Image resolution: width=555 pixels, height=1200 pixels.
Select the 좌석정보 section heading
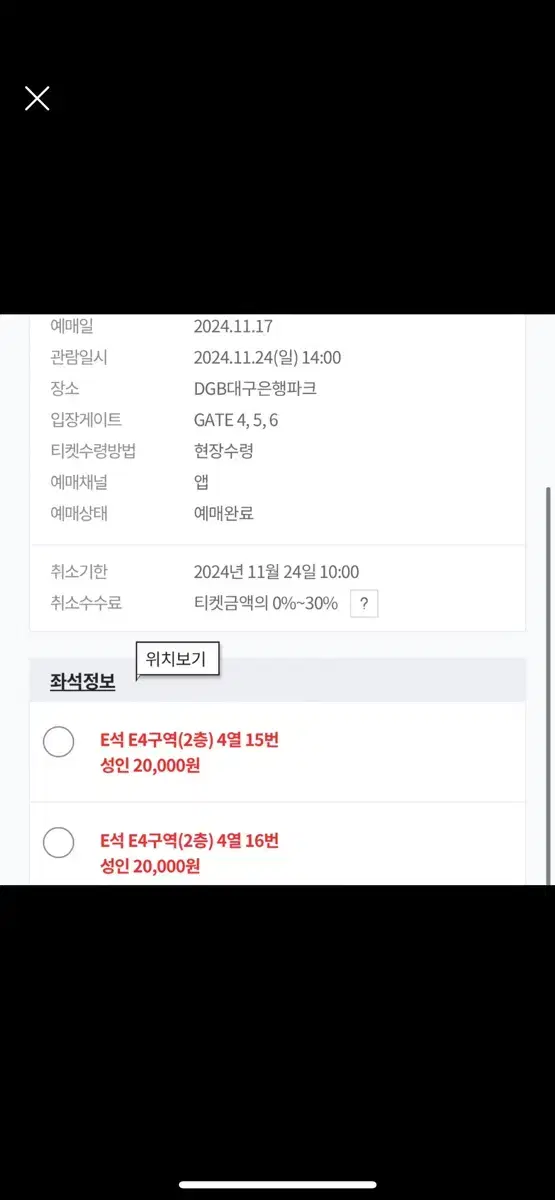click(82, 682)
